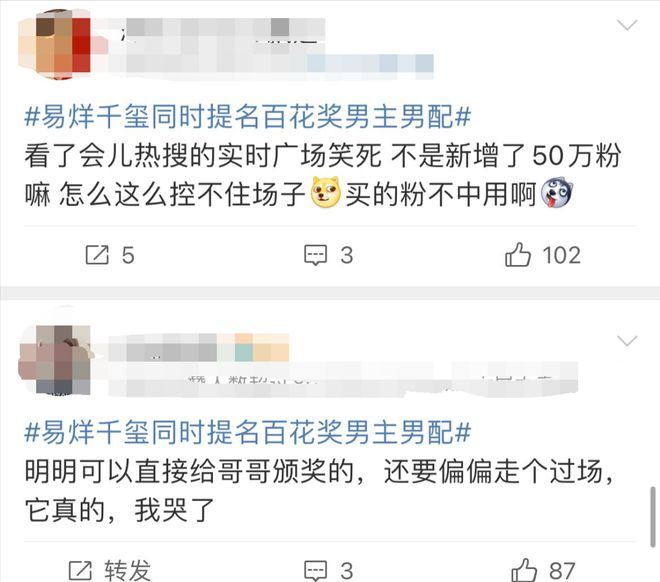Screen dimensions: 660x582
Task: Open the second post's hashtag topic link
Action: [x=248, y=432]
